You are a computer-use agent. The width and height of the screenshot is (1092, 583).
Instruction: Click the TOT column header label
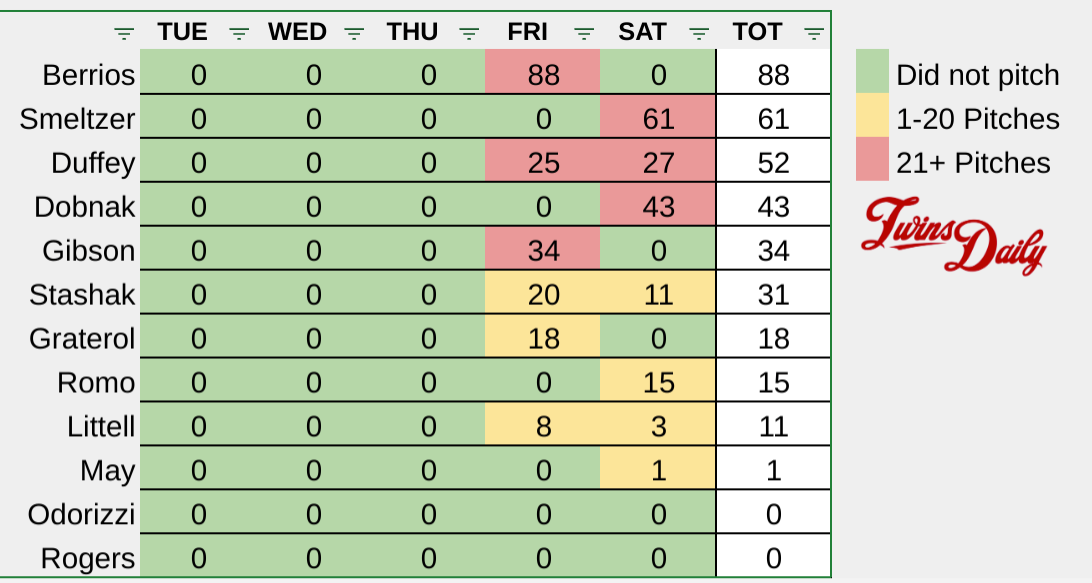757,32
